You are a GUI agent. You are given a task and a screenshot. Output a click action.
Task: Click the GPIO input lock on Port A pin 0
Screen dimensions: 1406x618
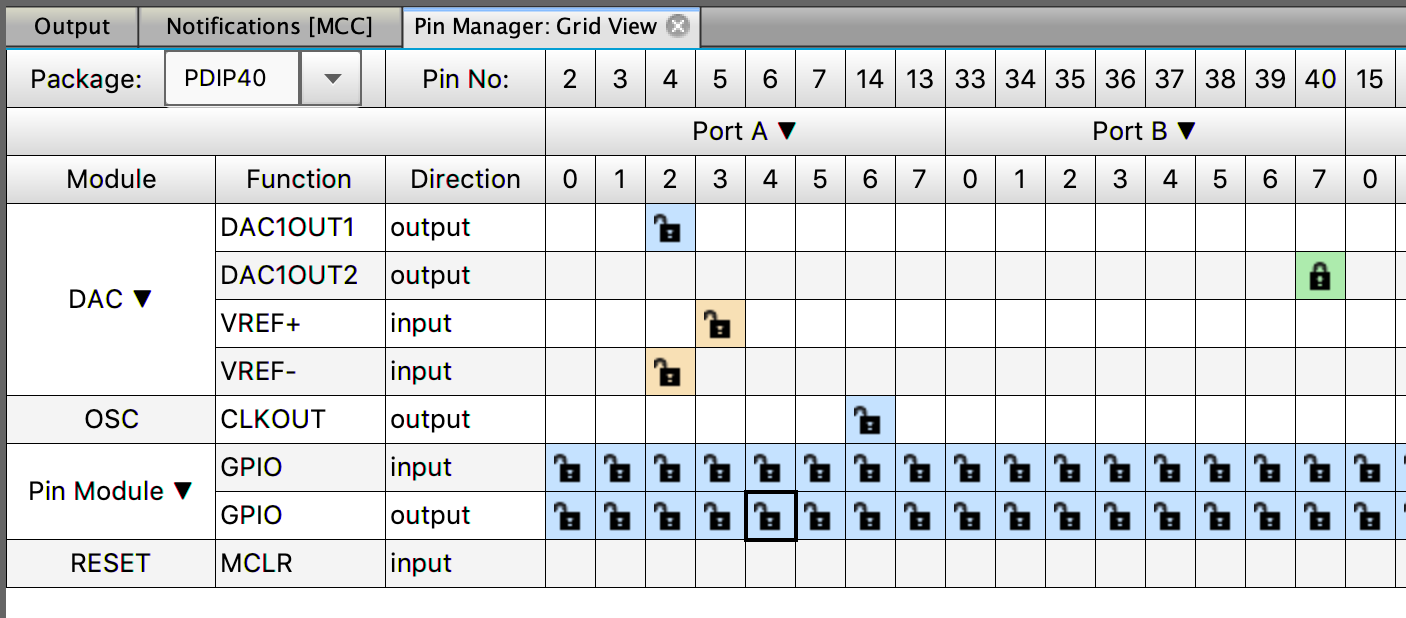click(x=570, y=468)
